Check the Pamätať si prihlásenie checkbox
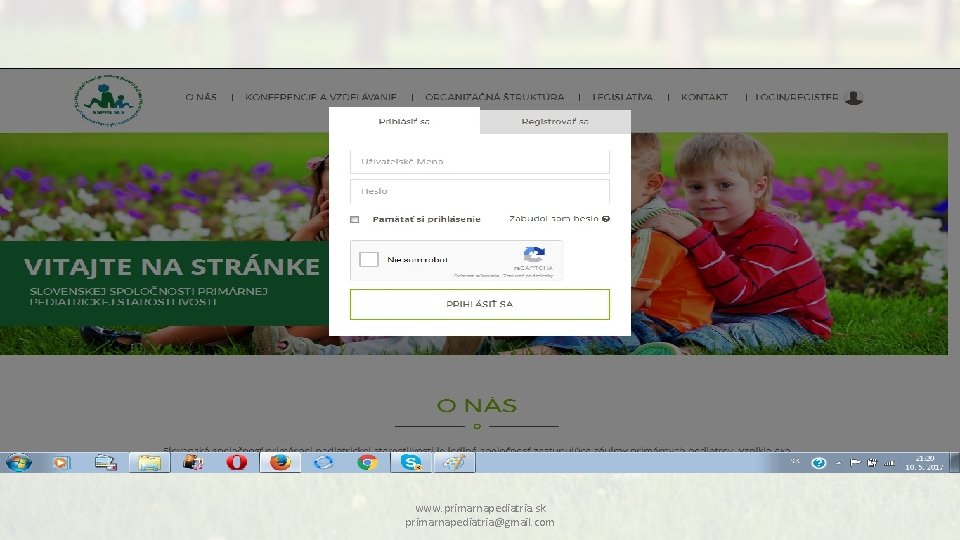The width and height of the screenshot is (960, 540). pos(354,219)
